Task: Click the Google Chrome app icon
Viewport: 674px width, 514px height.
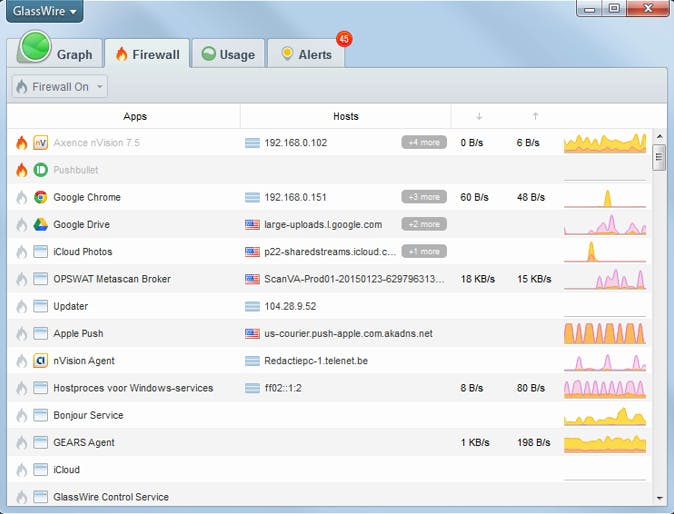Action: [40, 197]
